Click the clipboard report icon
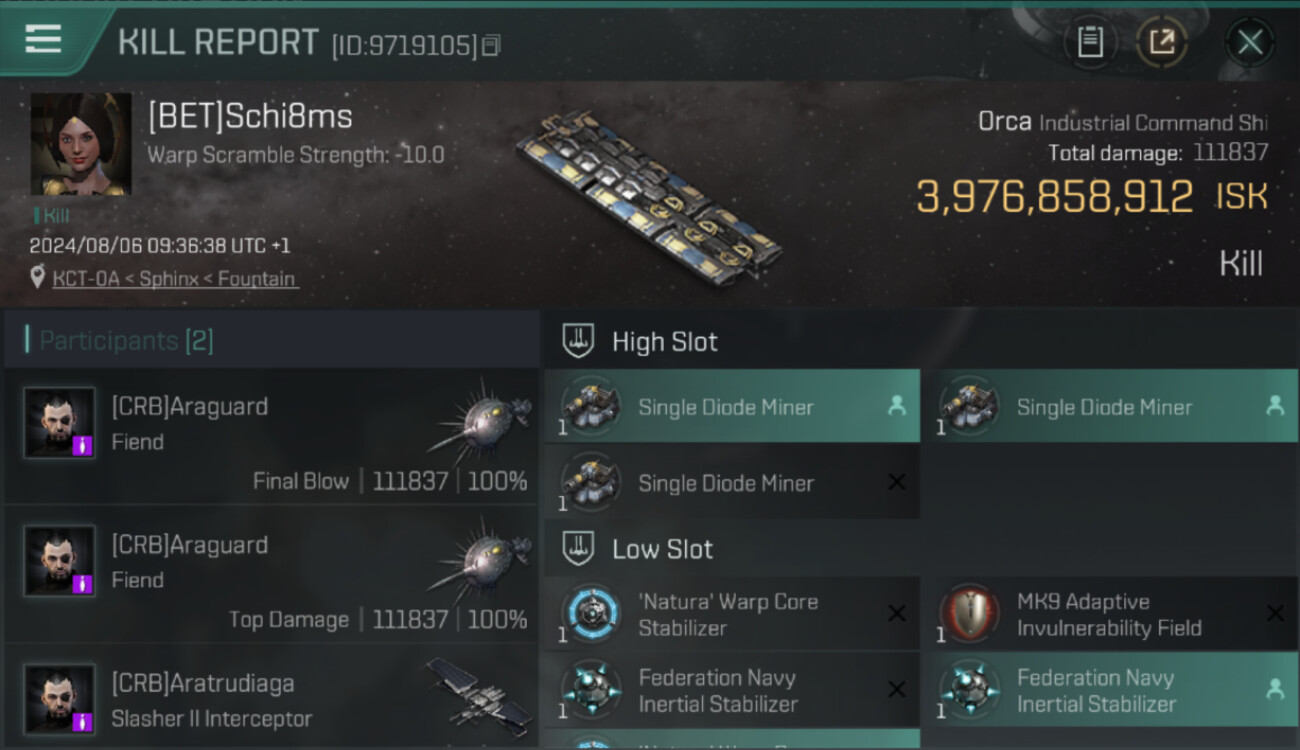 coord(1090,42)
